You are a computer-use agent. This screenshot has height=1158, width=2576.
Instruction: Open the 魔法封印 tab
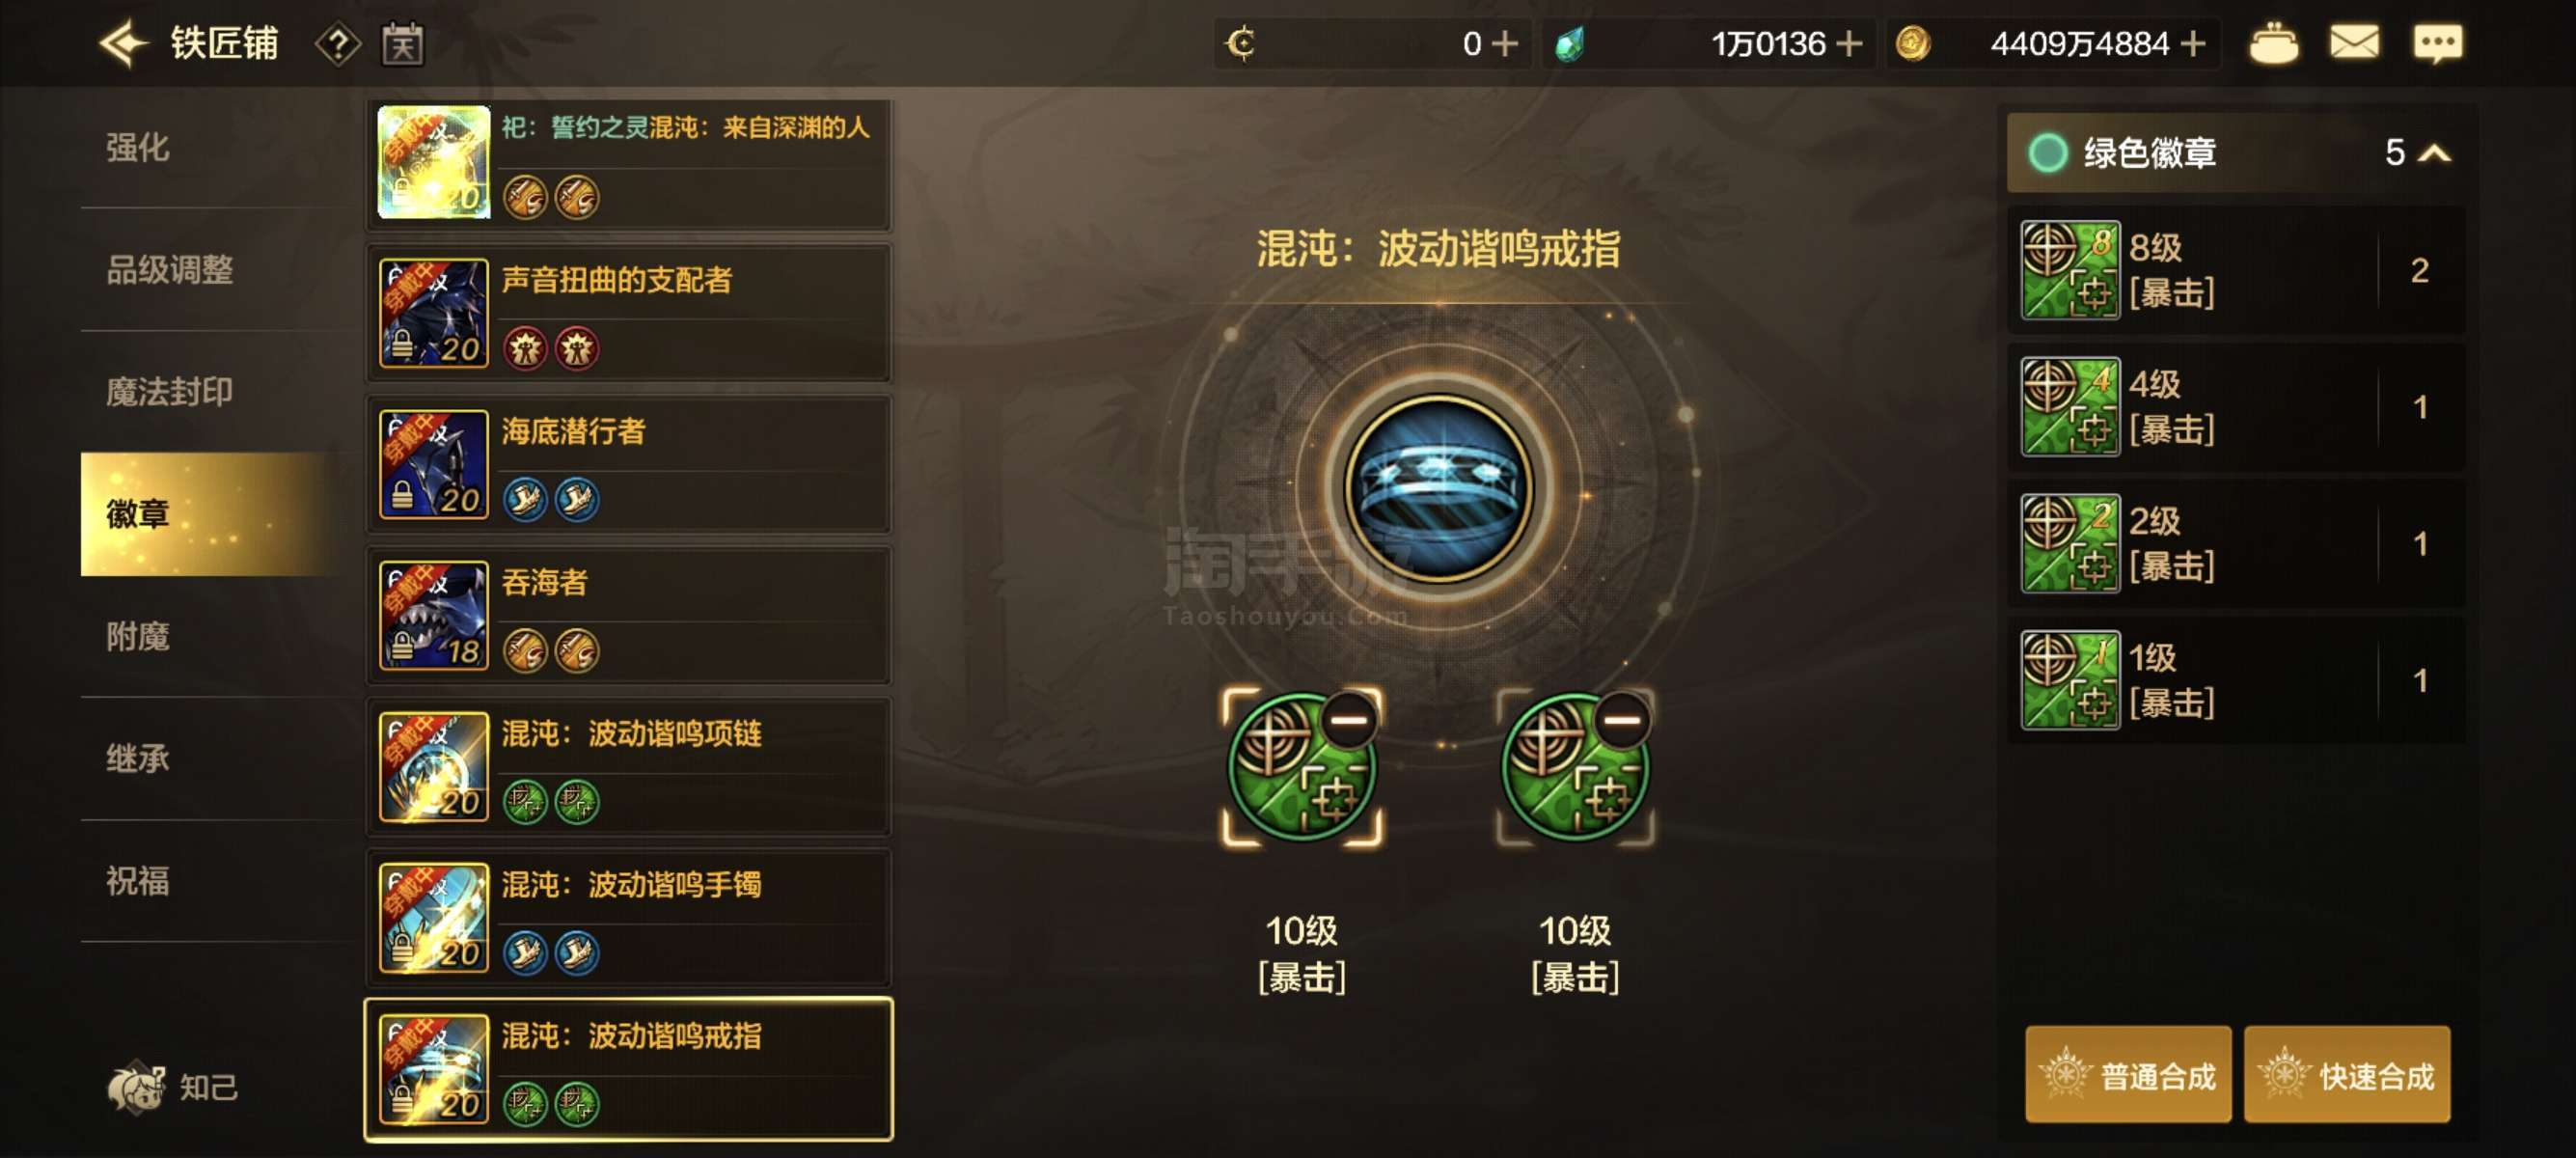(x=170, y=391)
